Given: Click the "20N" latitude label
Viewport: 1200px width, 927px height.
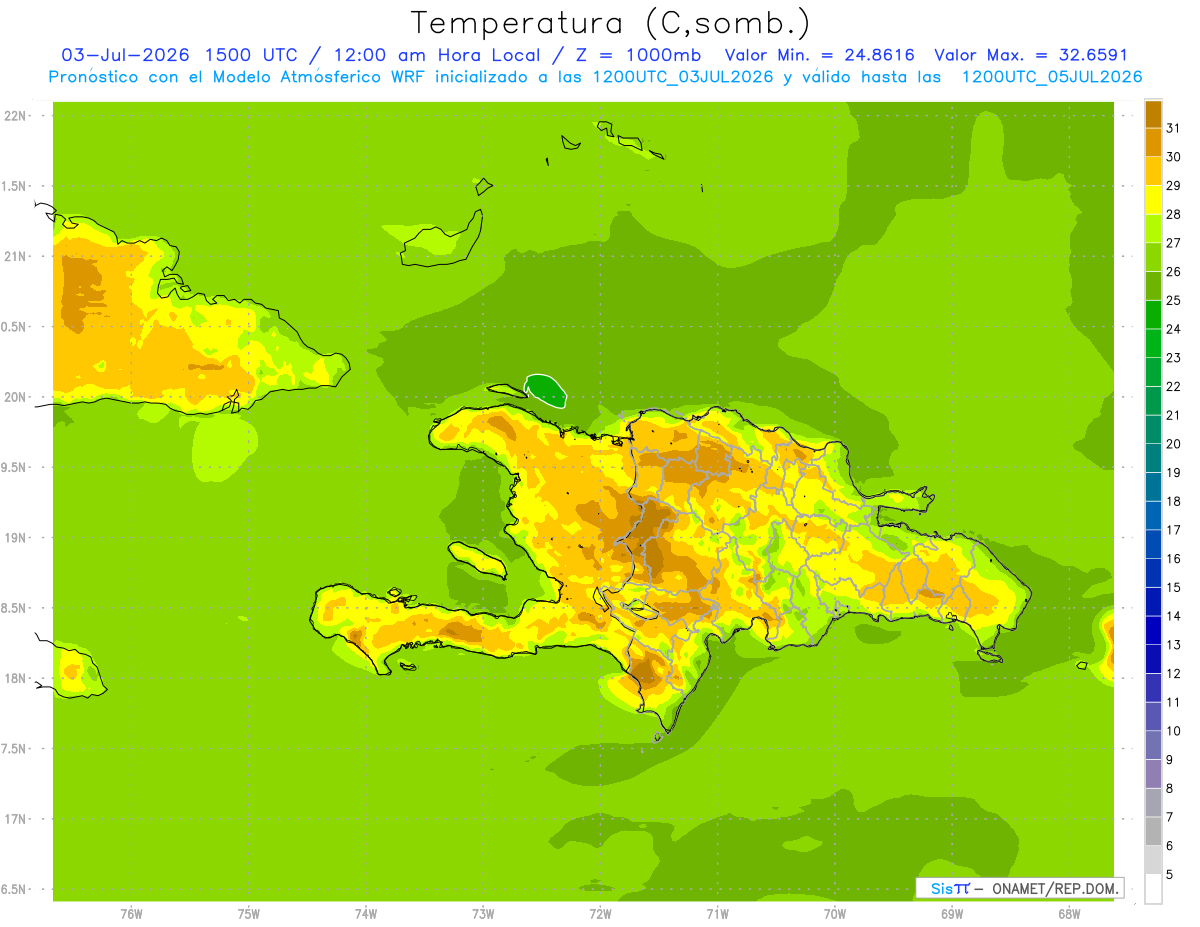Looking at the screenshot, I should 15,397.
